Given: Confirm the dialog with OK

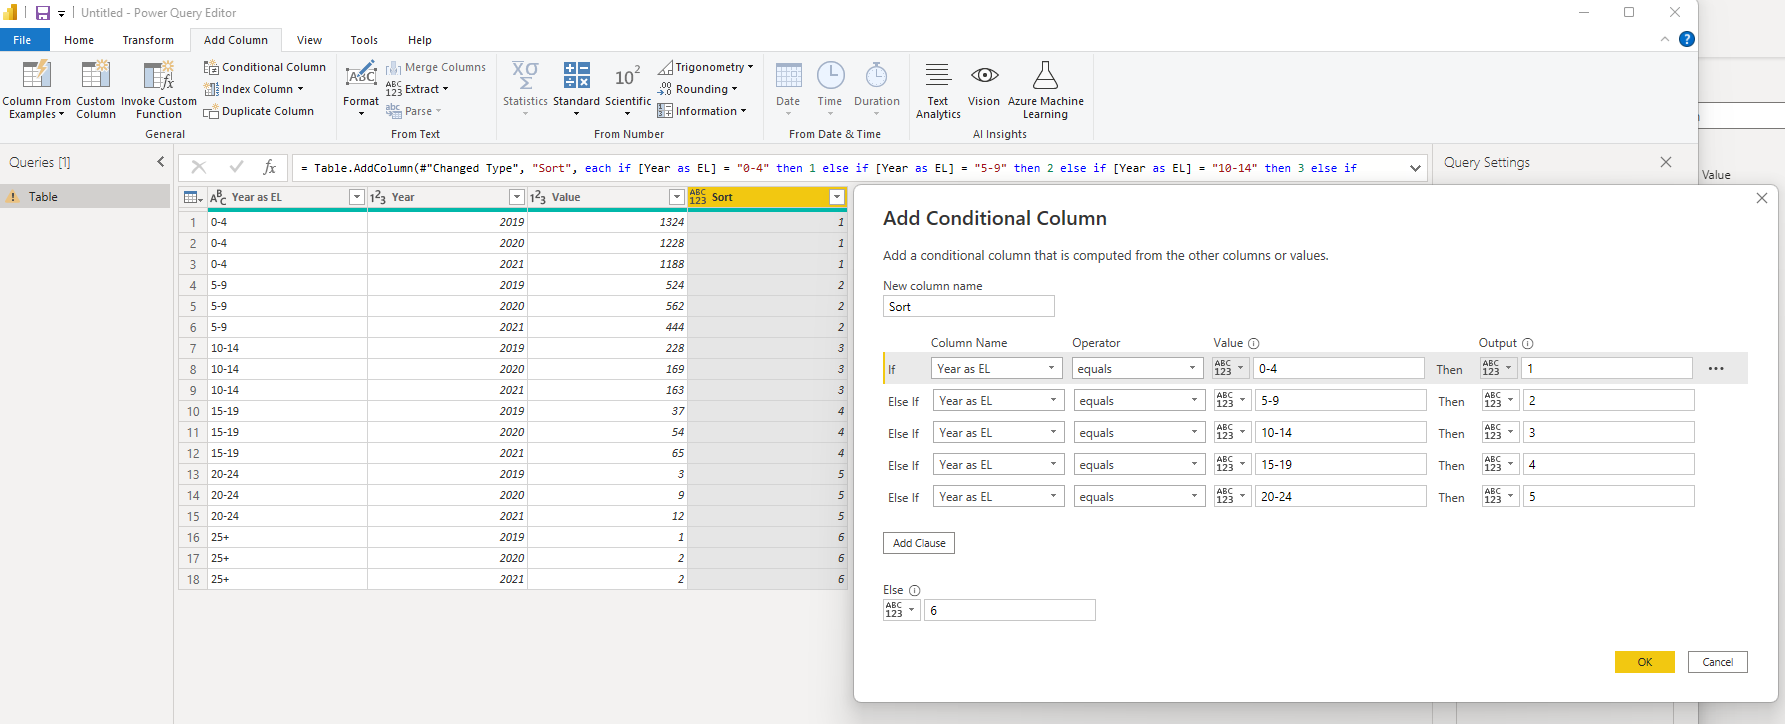Looking at the screenshot, I should point(1644,662).
